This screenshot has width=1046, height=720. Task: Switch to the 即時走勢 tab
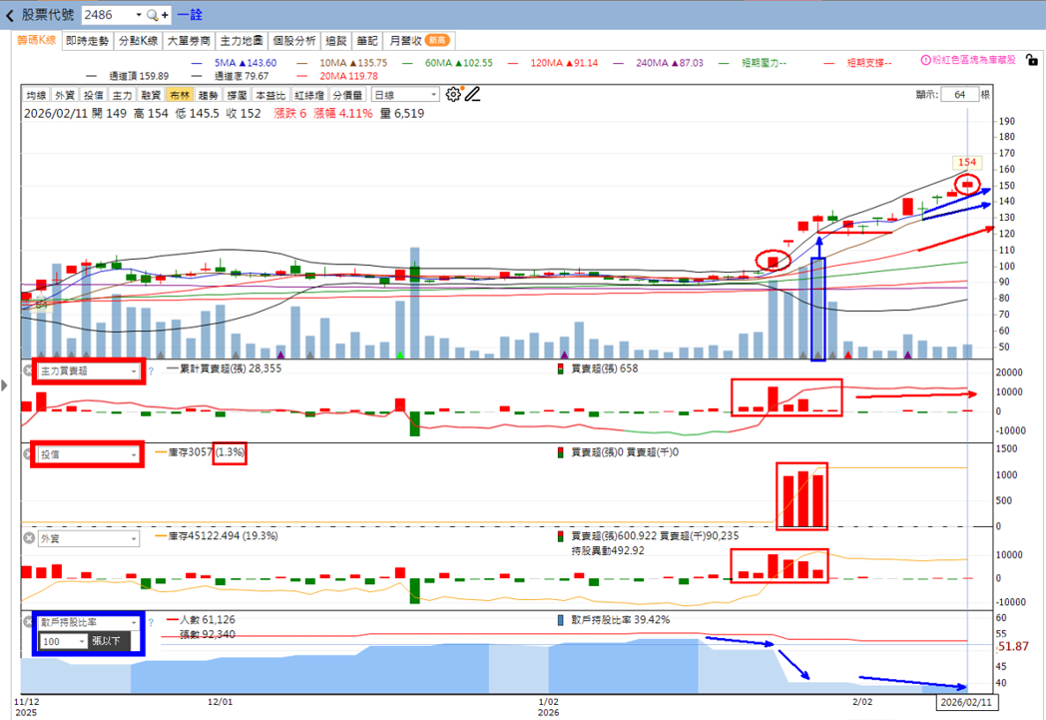click(x=87, y=41)
